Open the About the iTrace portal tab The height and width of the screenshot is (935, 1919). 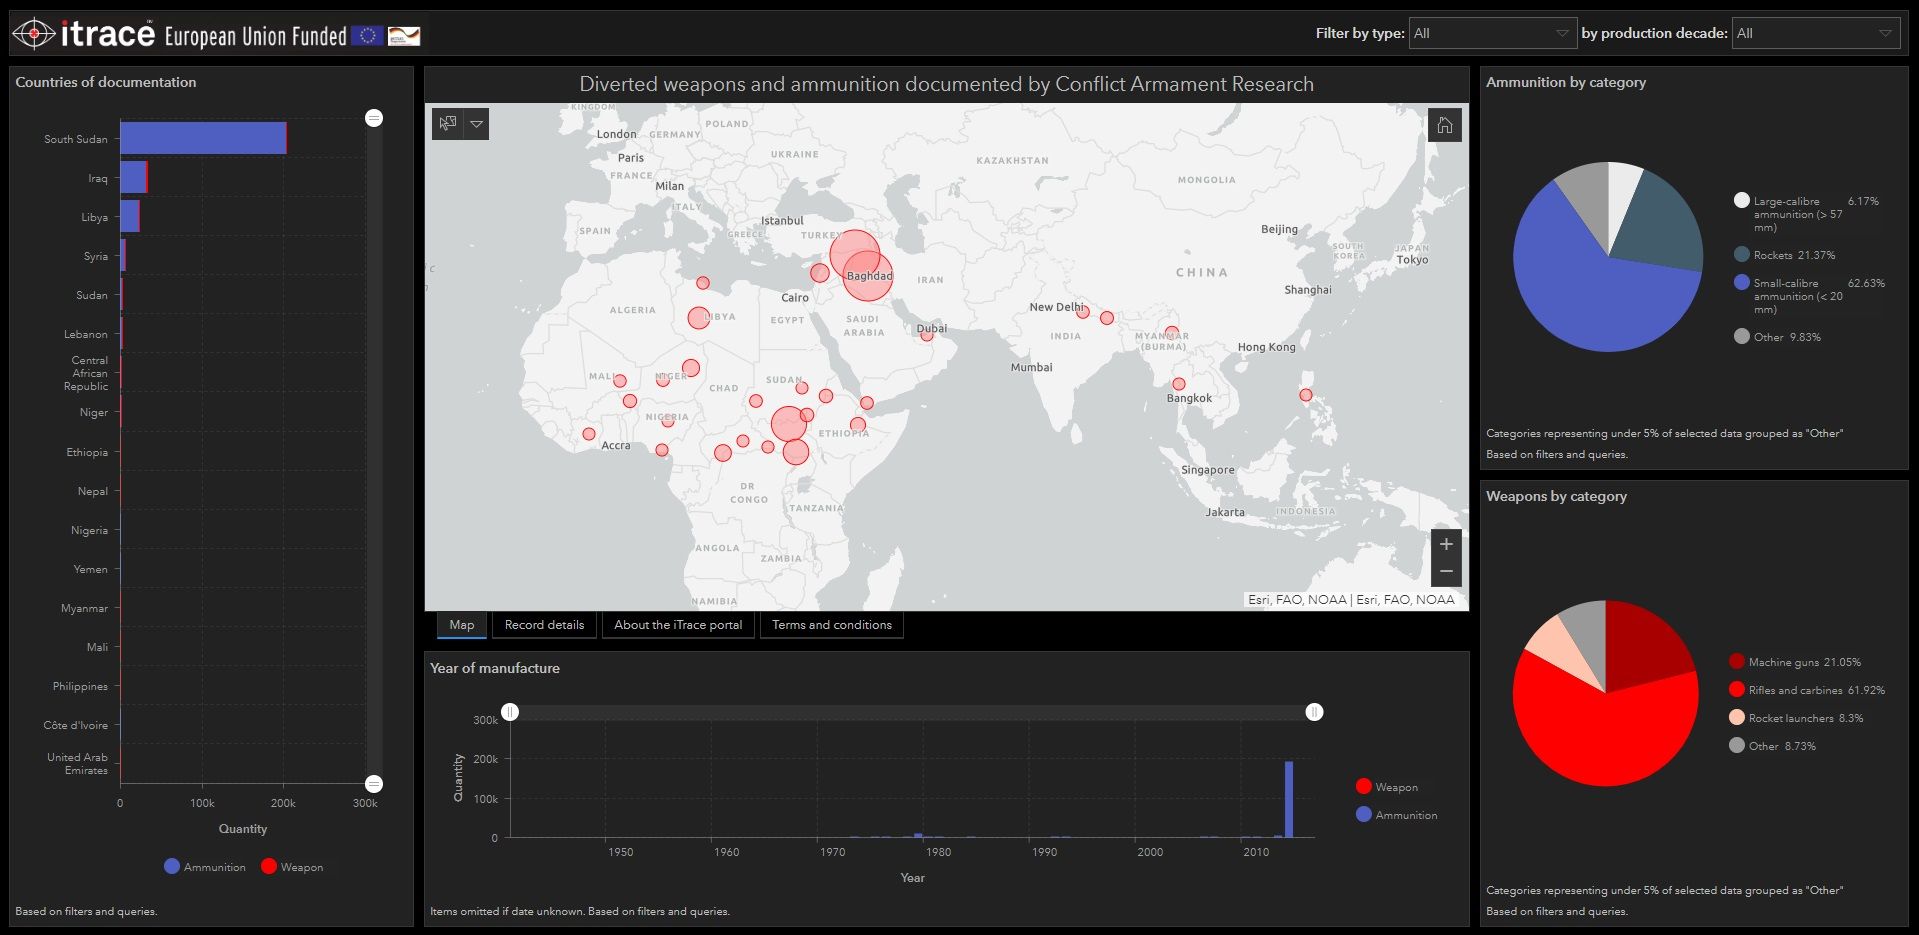click(678, 625)
